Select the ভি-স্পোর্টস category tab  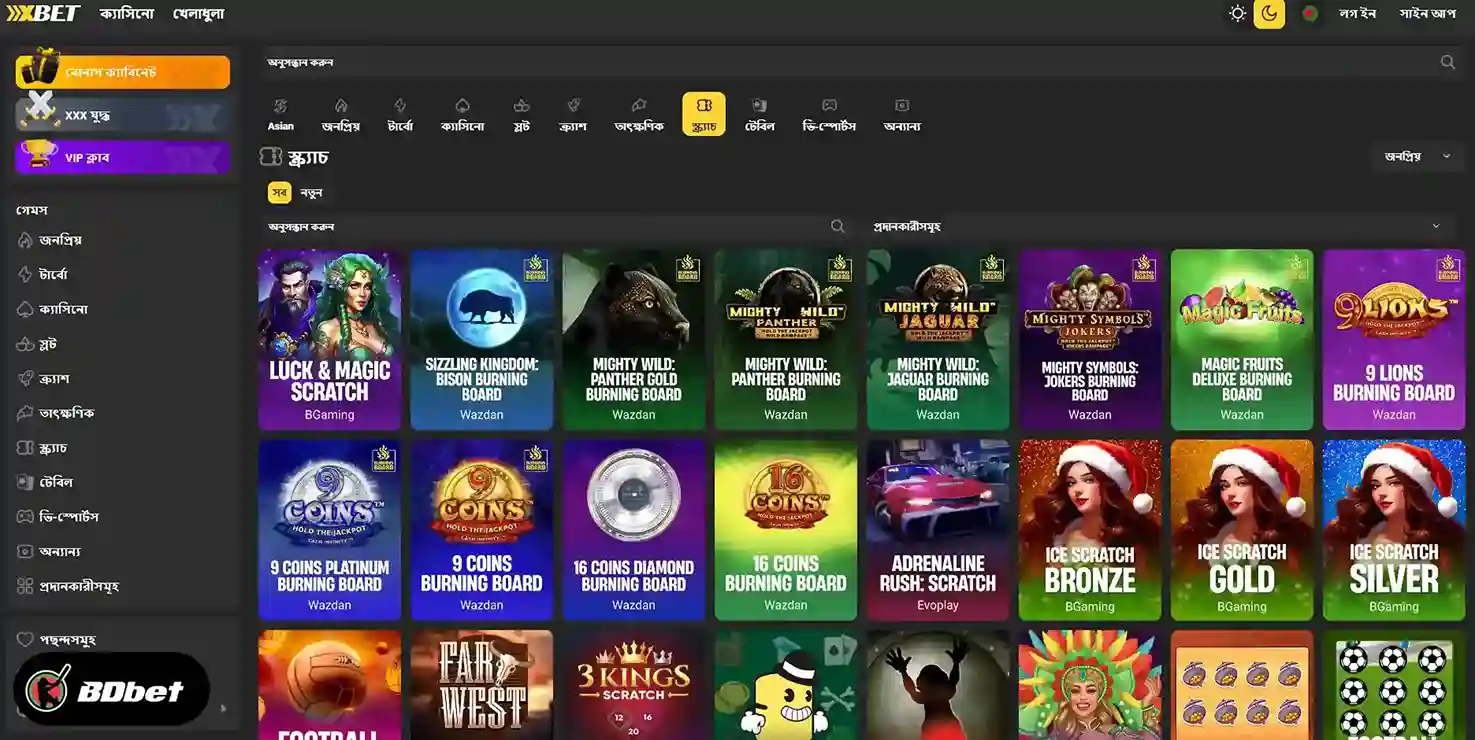[x=829, y=115]
